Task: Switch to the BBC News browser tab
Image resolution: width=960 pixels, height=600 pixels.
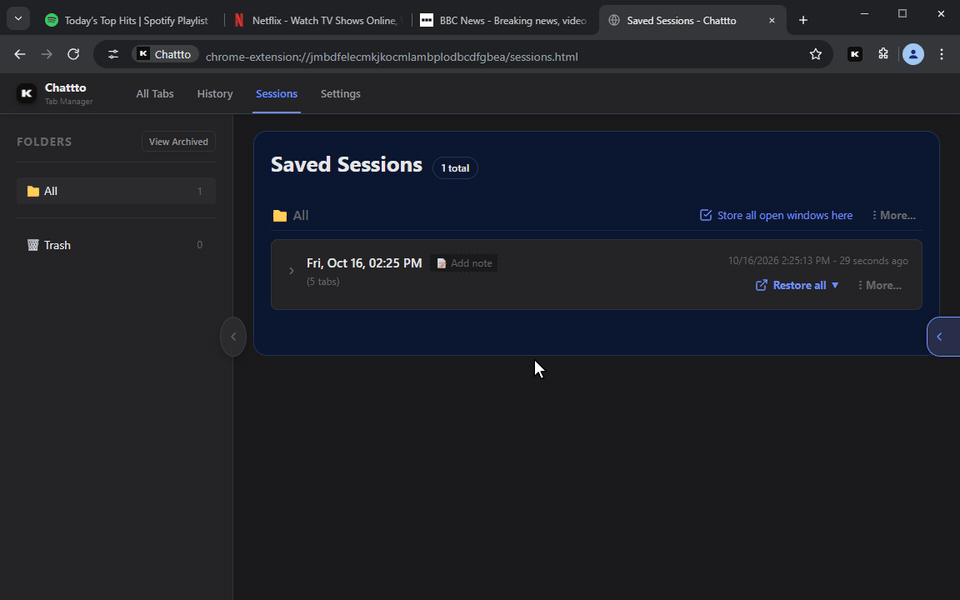Action: click(x=504, y=20)
